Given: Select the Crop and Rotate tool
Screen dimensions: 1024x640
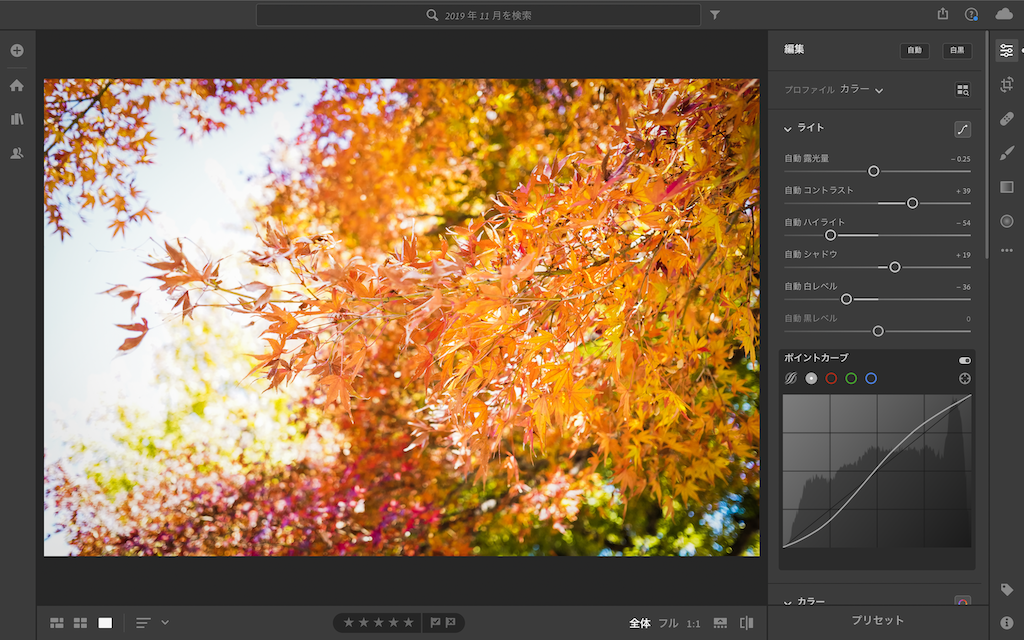Looking at the screenshot, I should point(1006,84).
